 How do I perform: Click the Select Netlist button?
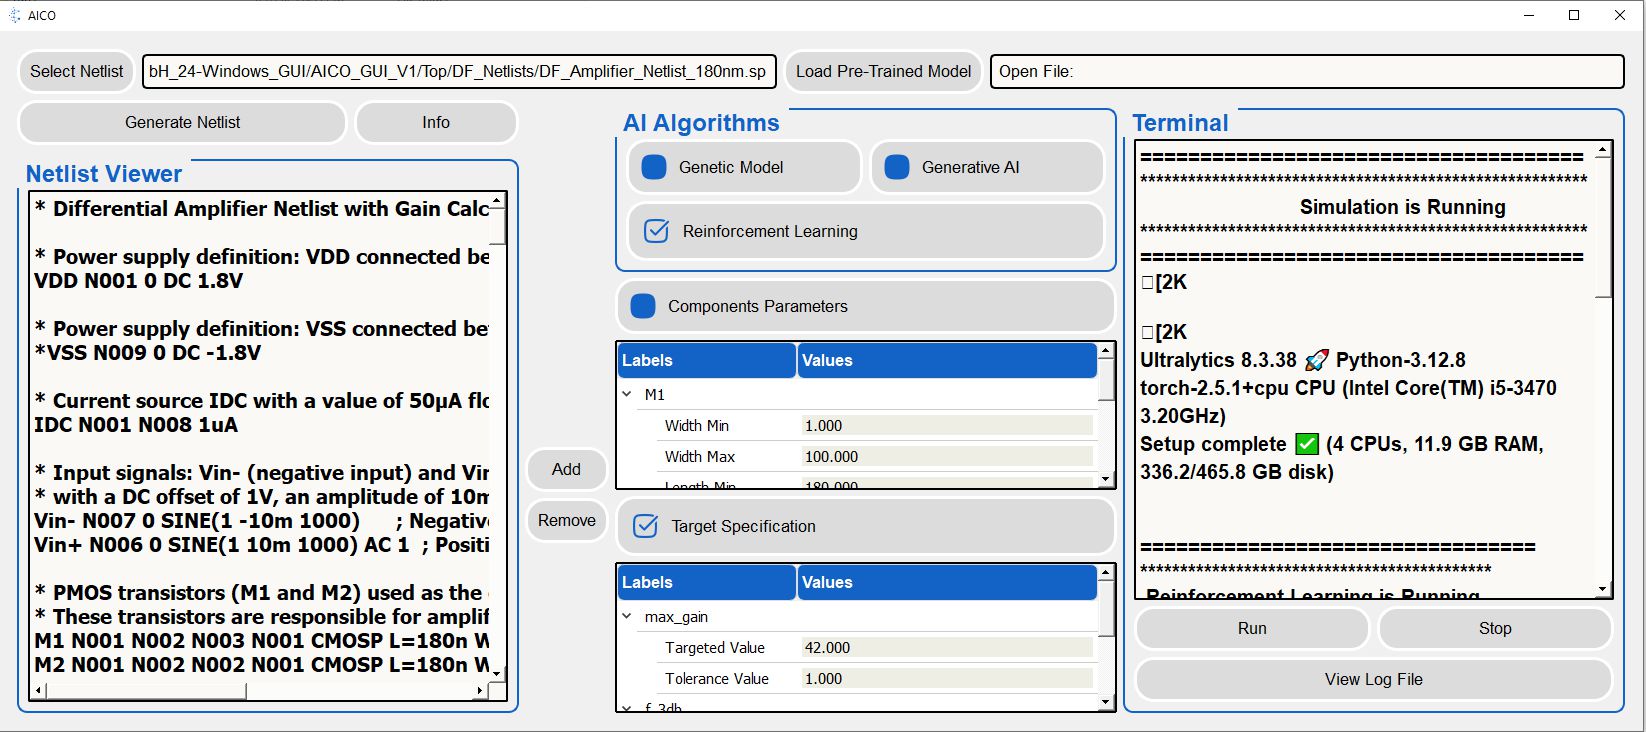pyautogui.click(x=76, y=71)
